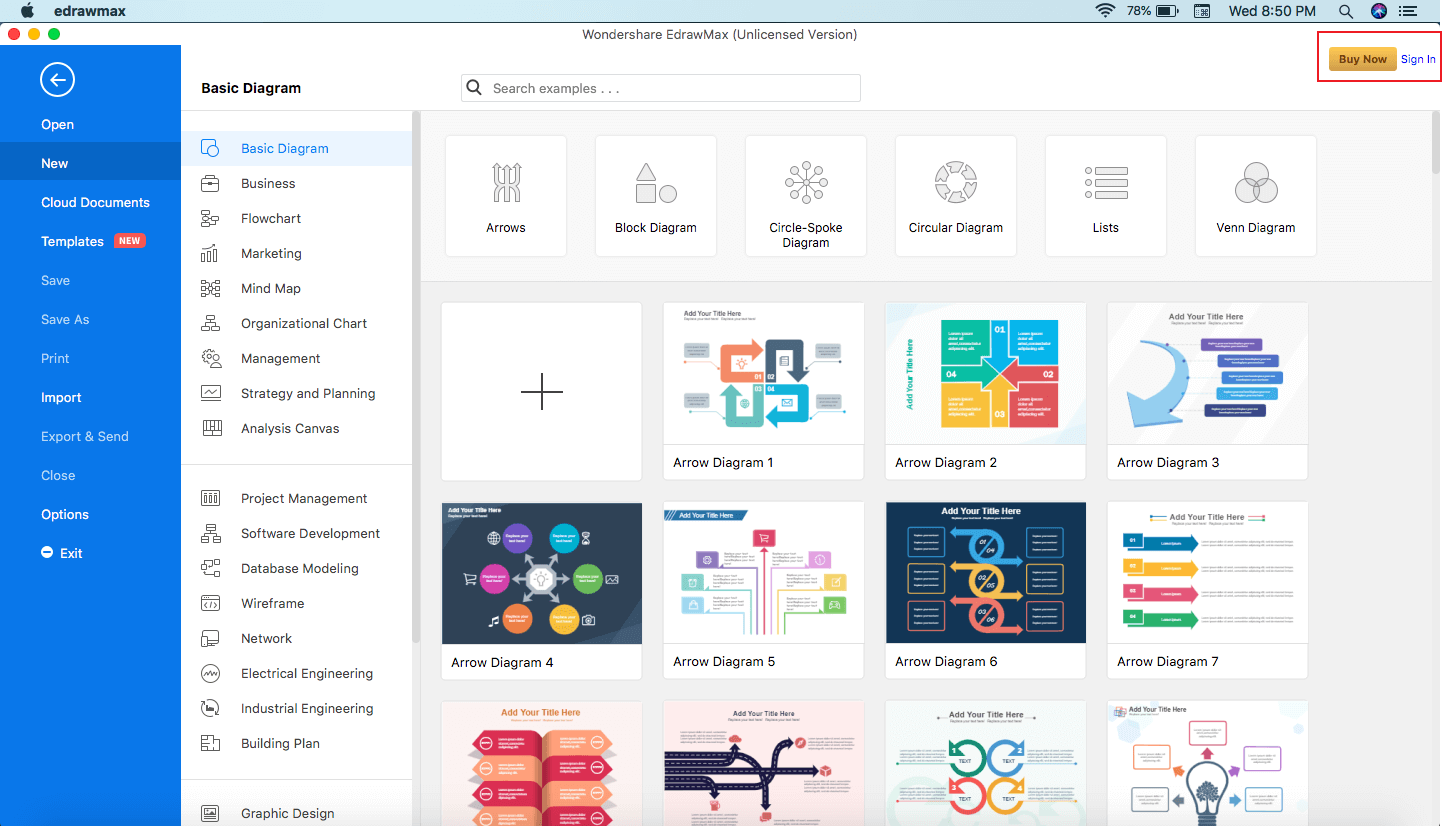Click the Wi-Fi icon in menu bar
1448x826 pixels.
1105,11
